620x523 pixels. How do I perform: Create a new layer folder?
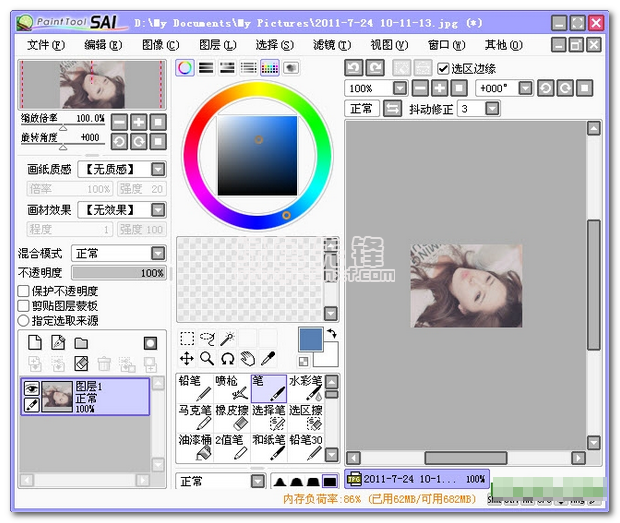point(81,343)
